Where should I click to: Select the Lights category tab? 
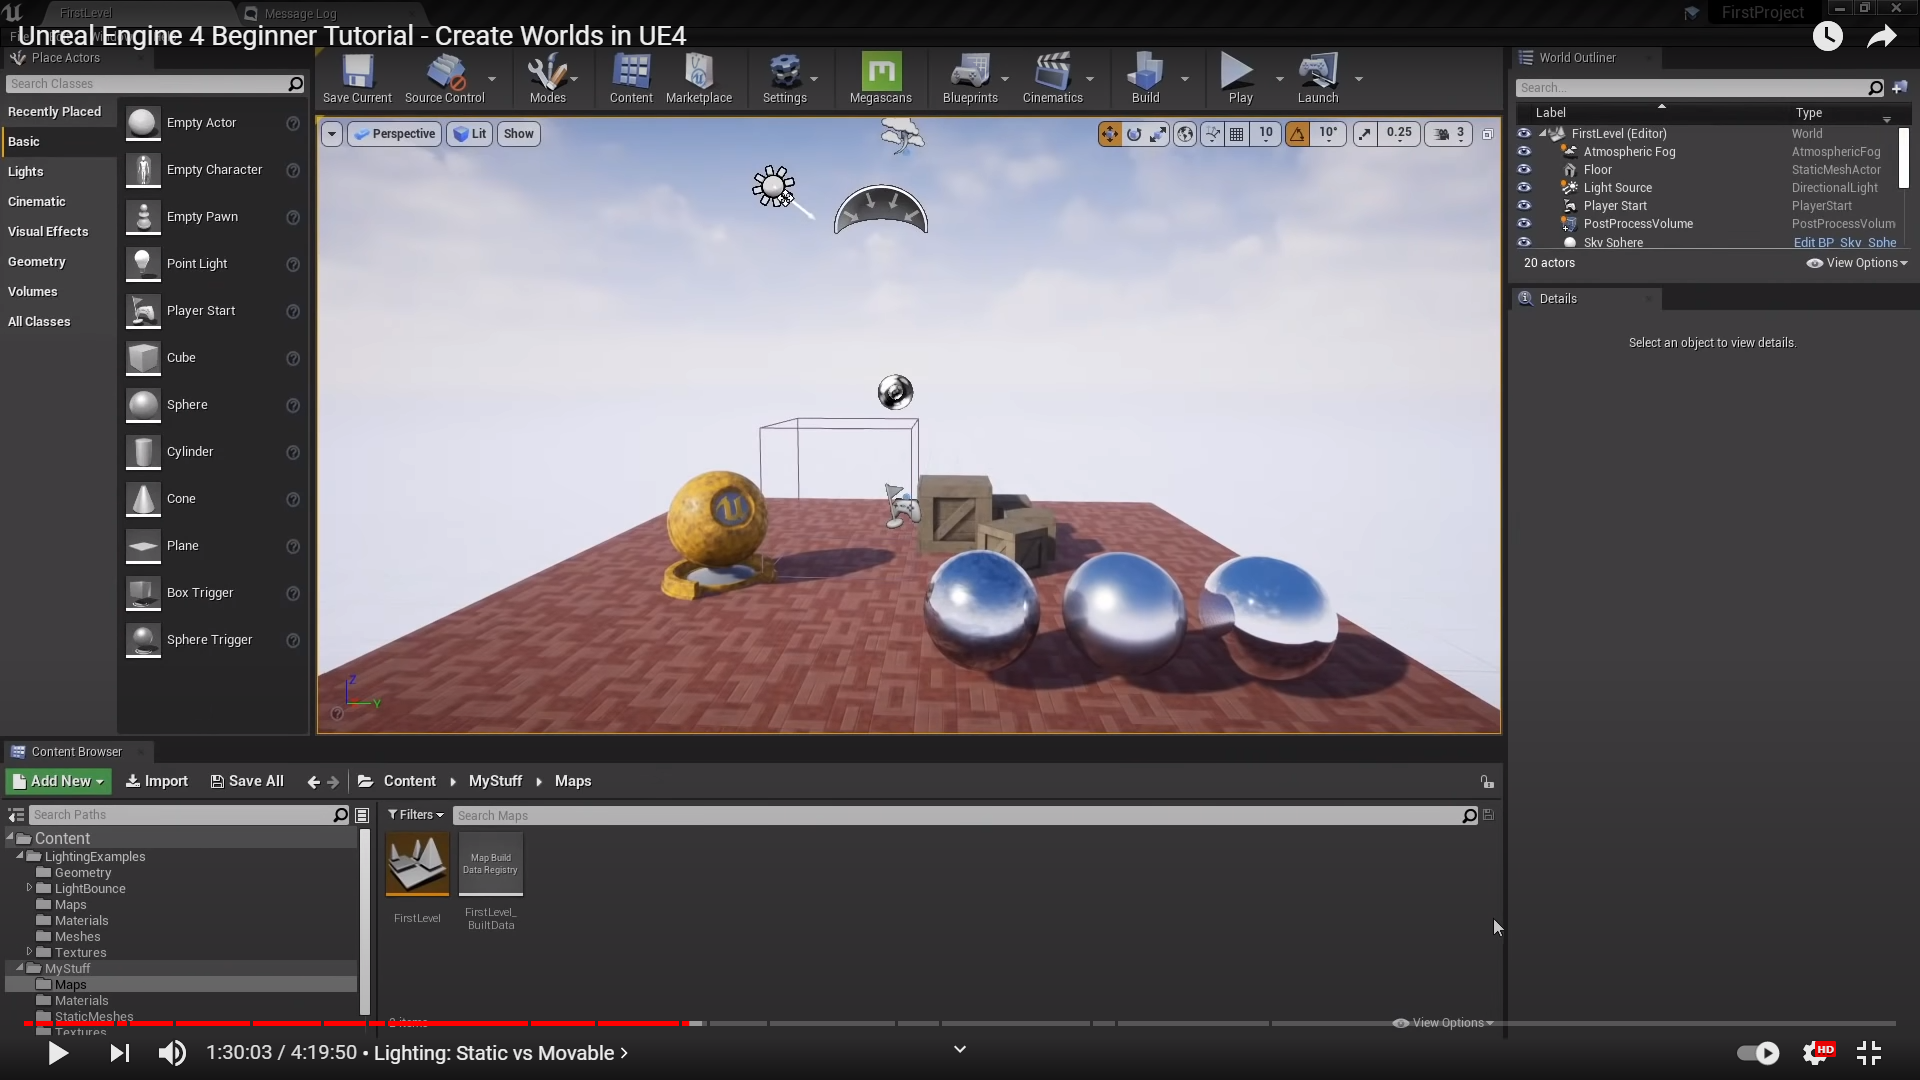26,172
